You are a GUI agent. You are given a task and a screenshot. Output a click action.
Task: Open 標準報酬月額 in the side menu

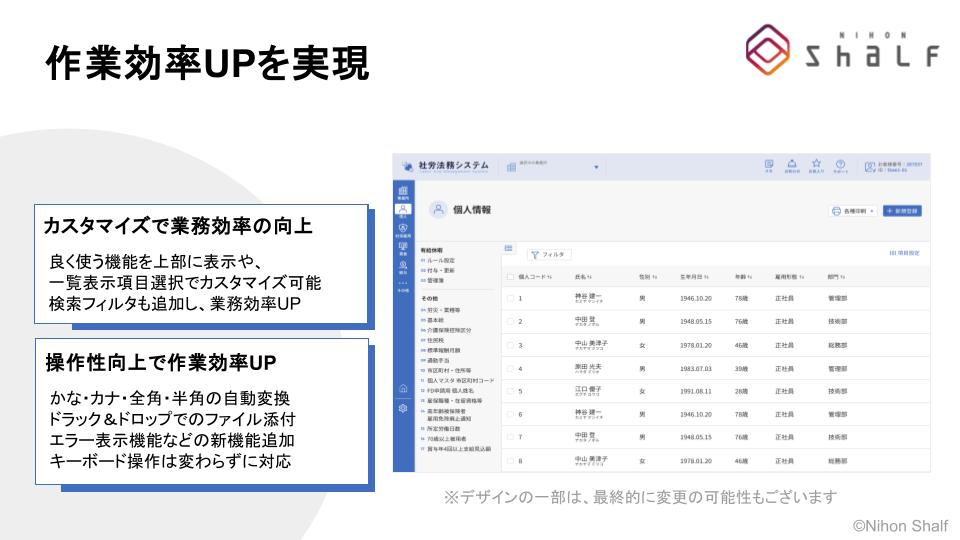tap(444, 350)
